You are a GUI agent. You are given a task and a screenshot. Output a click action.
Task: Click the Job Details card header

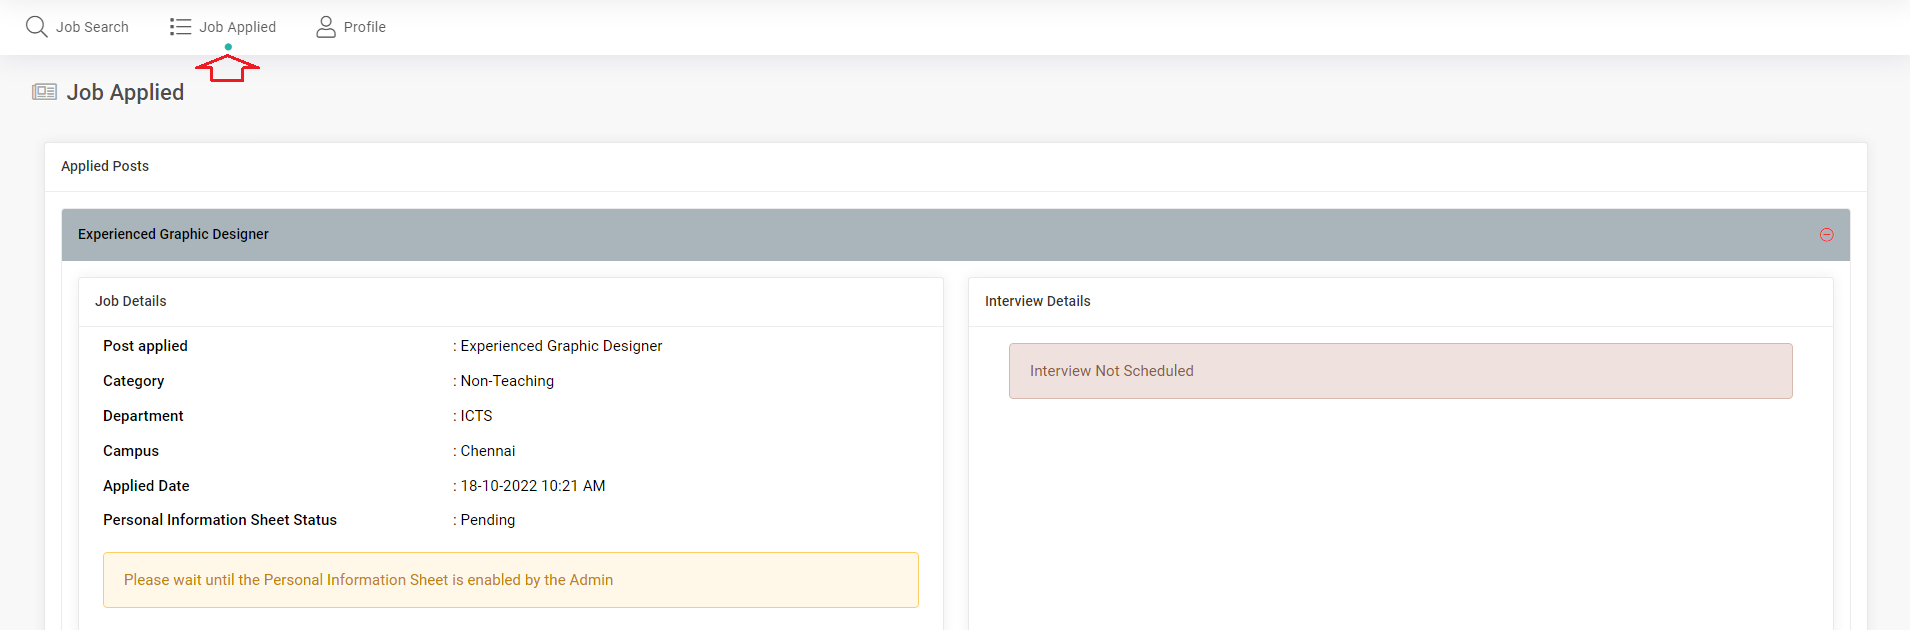131,301
